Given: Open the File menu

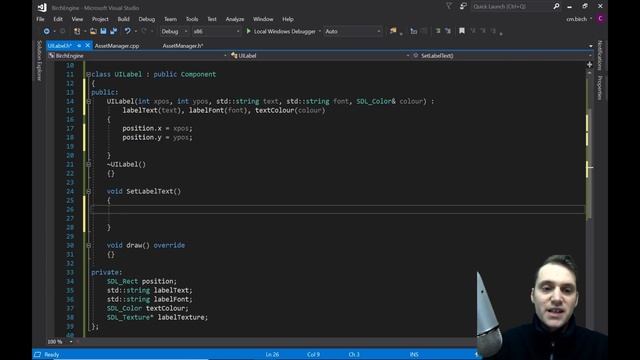Looking at the screenshot, I should (x=40, y=19).
